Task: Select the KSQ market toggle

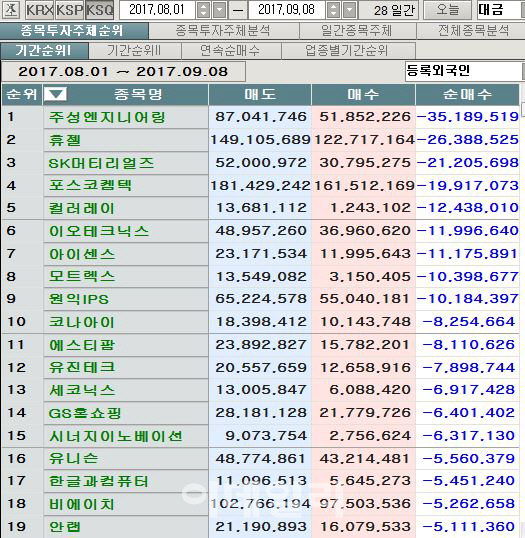Action: [x=100, y=10]
